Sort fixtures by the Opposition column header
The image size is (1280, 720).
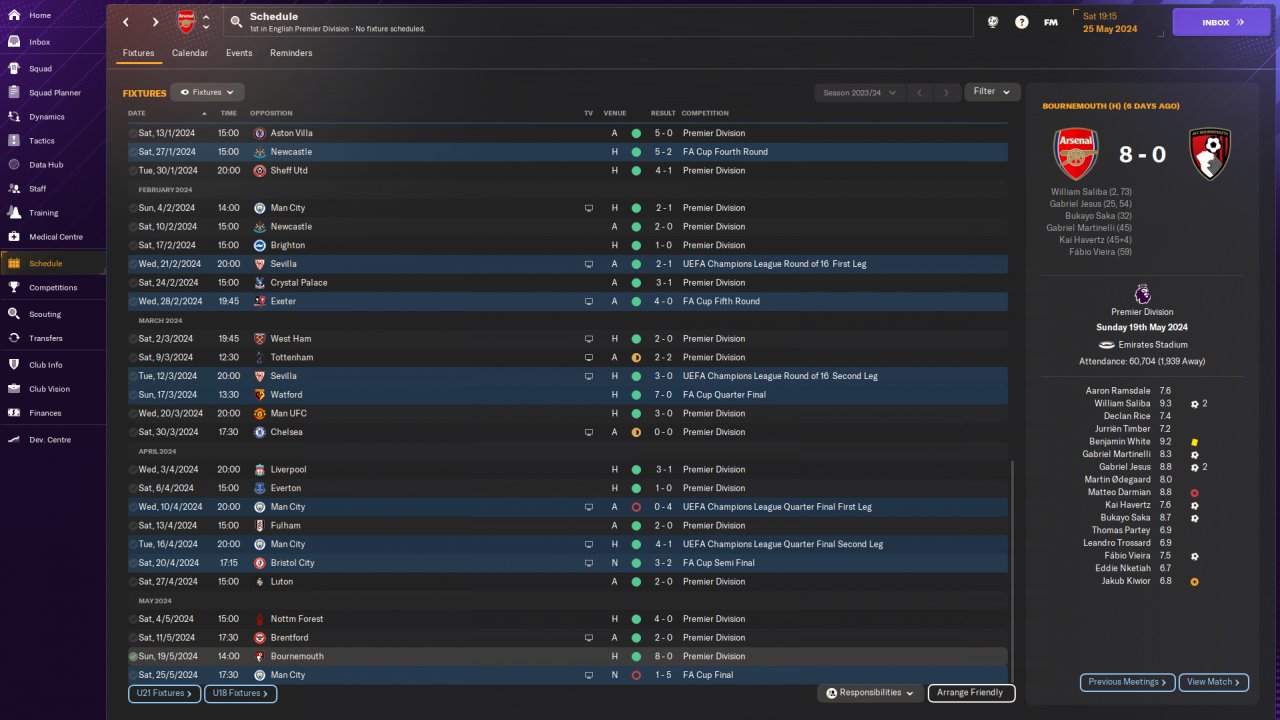tap(271, 113)
